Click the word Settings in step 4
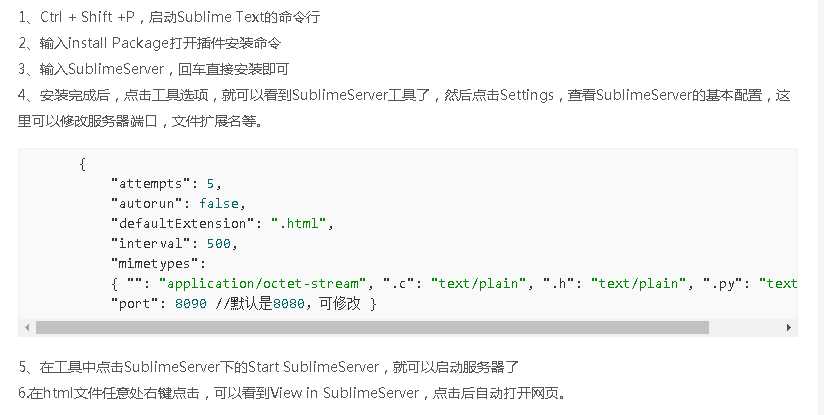Image resolution: width=824 pixels, height=415 pixels. tap(527, 95)
